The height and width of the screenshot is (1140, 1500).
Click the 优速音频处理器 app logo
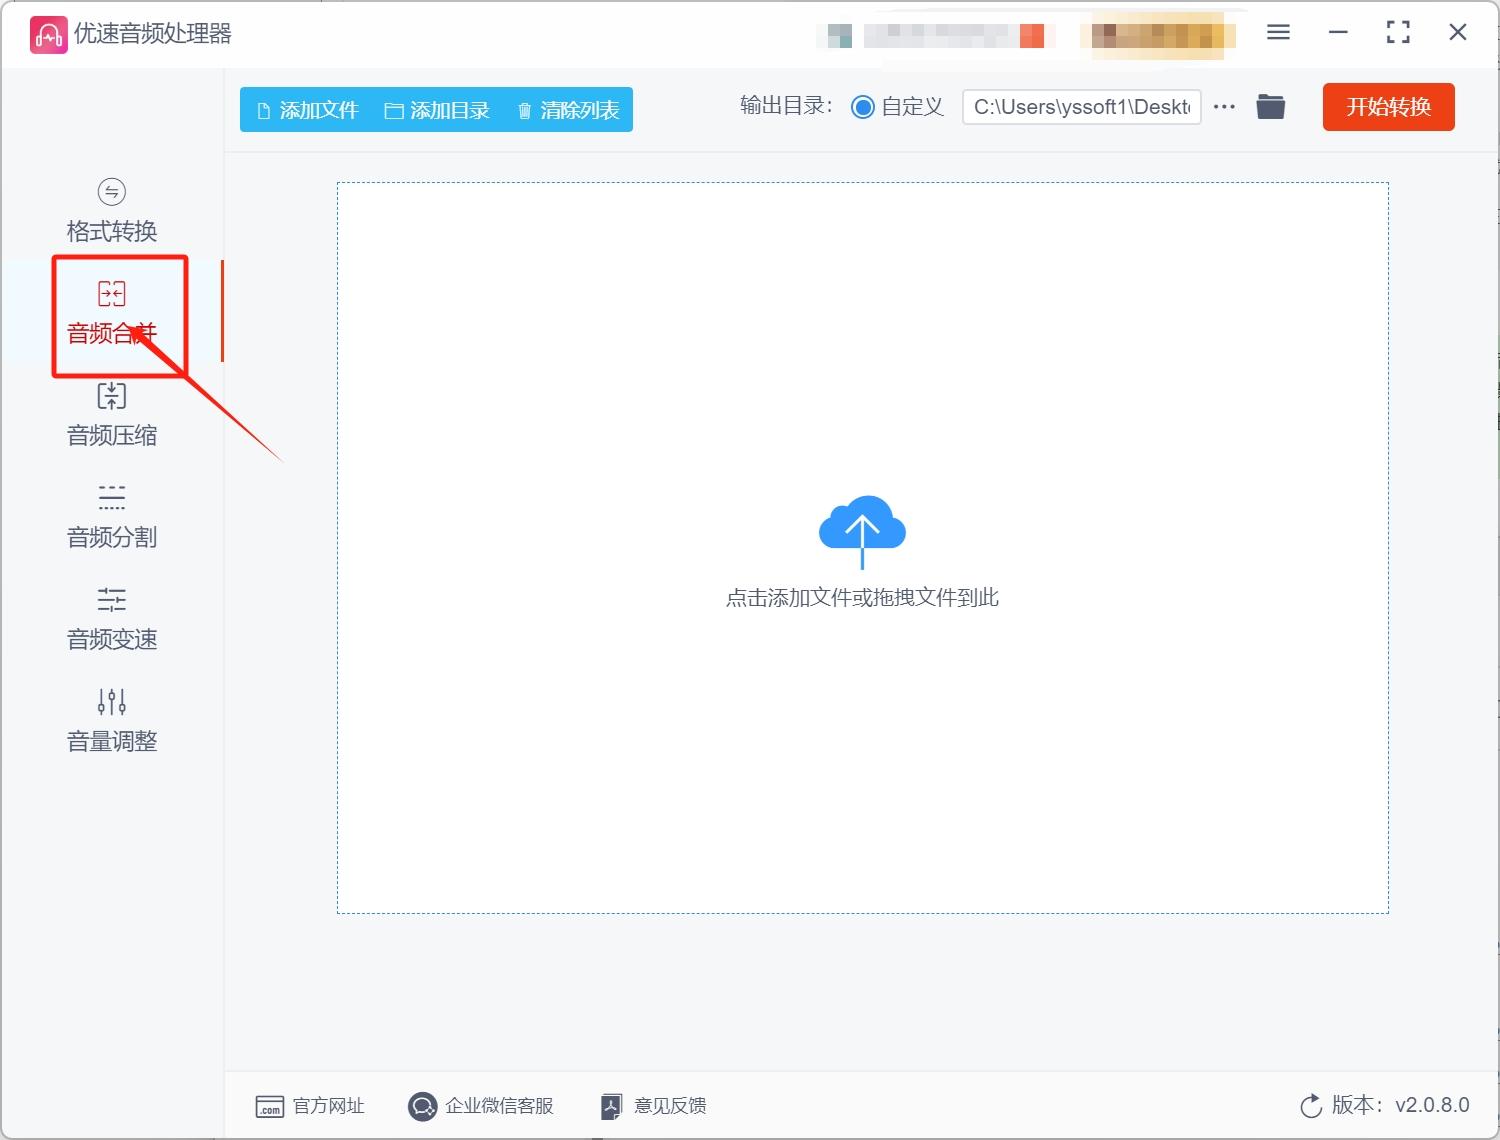click(48, 34)
